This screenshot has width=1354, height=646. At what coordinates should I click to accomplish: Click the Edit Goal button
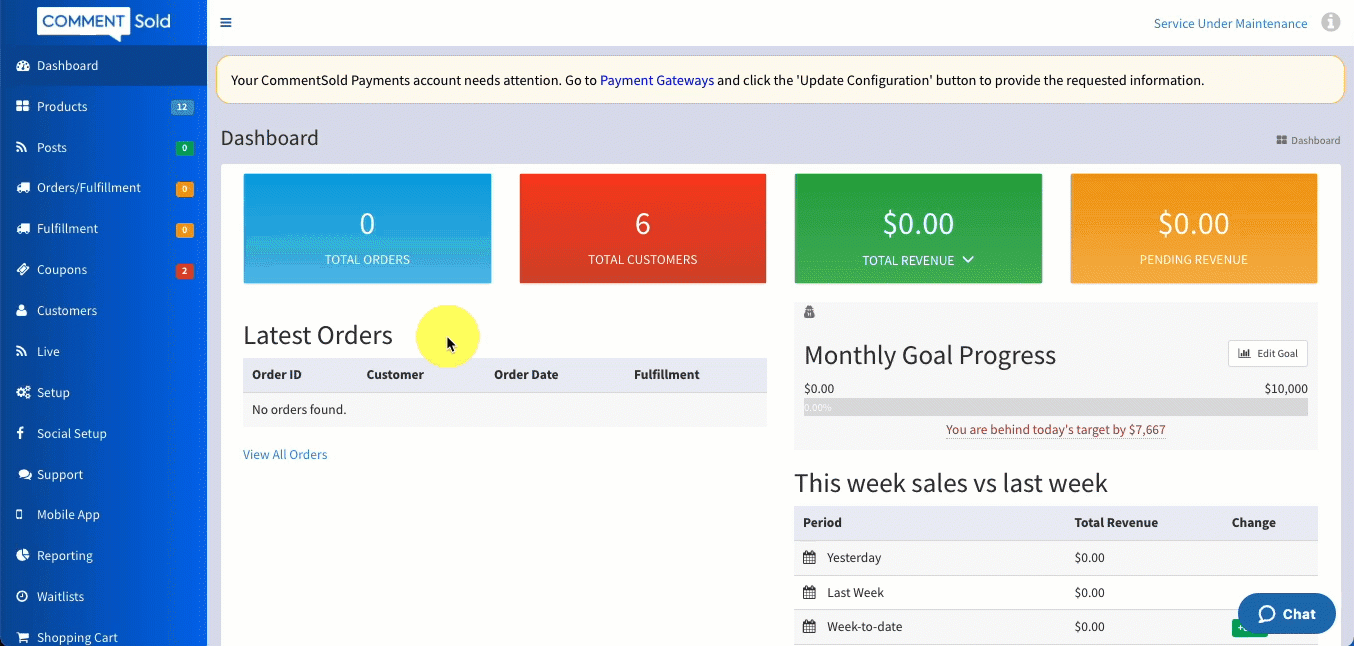click(1267, 354)
